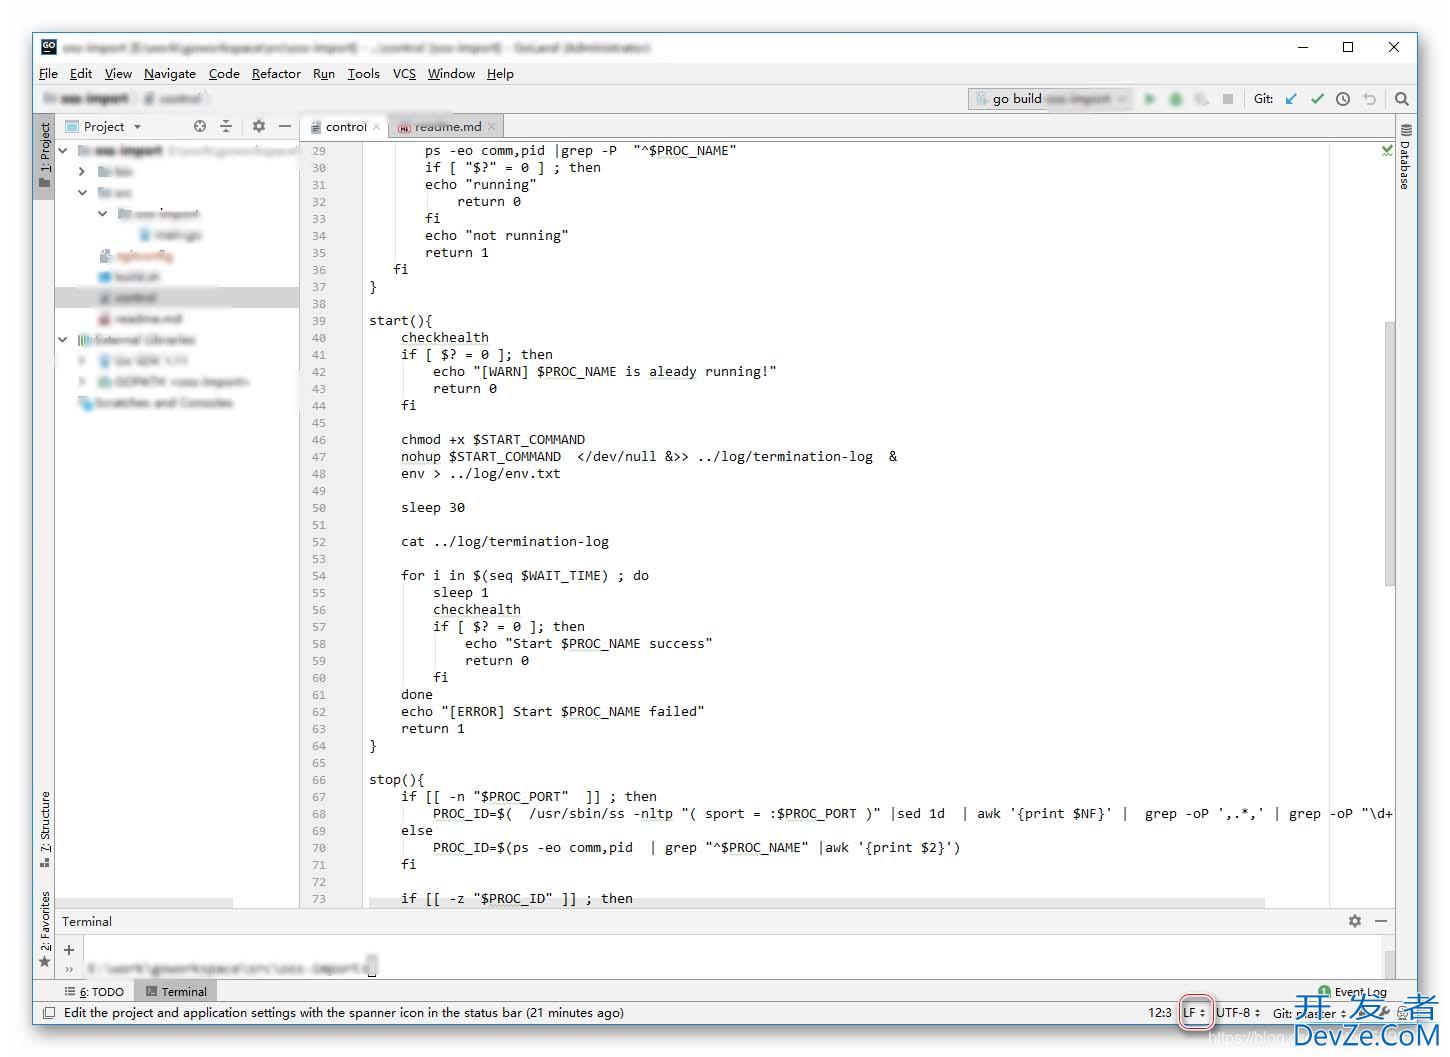Open the 6: TODO tool window

(94, 992)
